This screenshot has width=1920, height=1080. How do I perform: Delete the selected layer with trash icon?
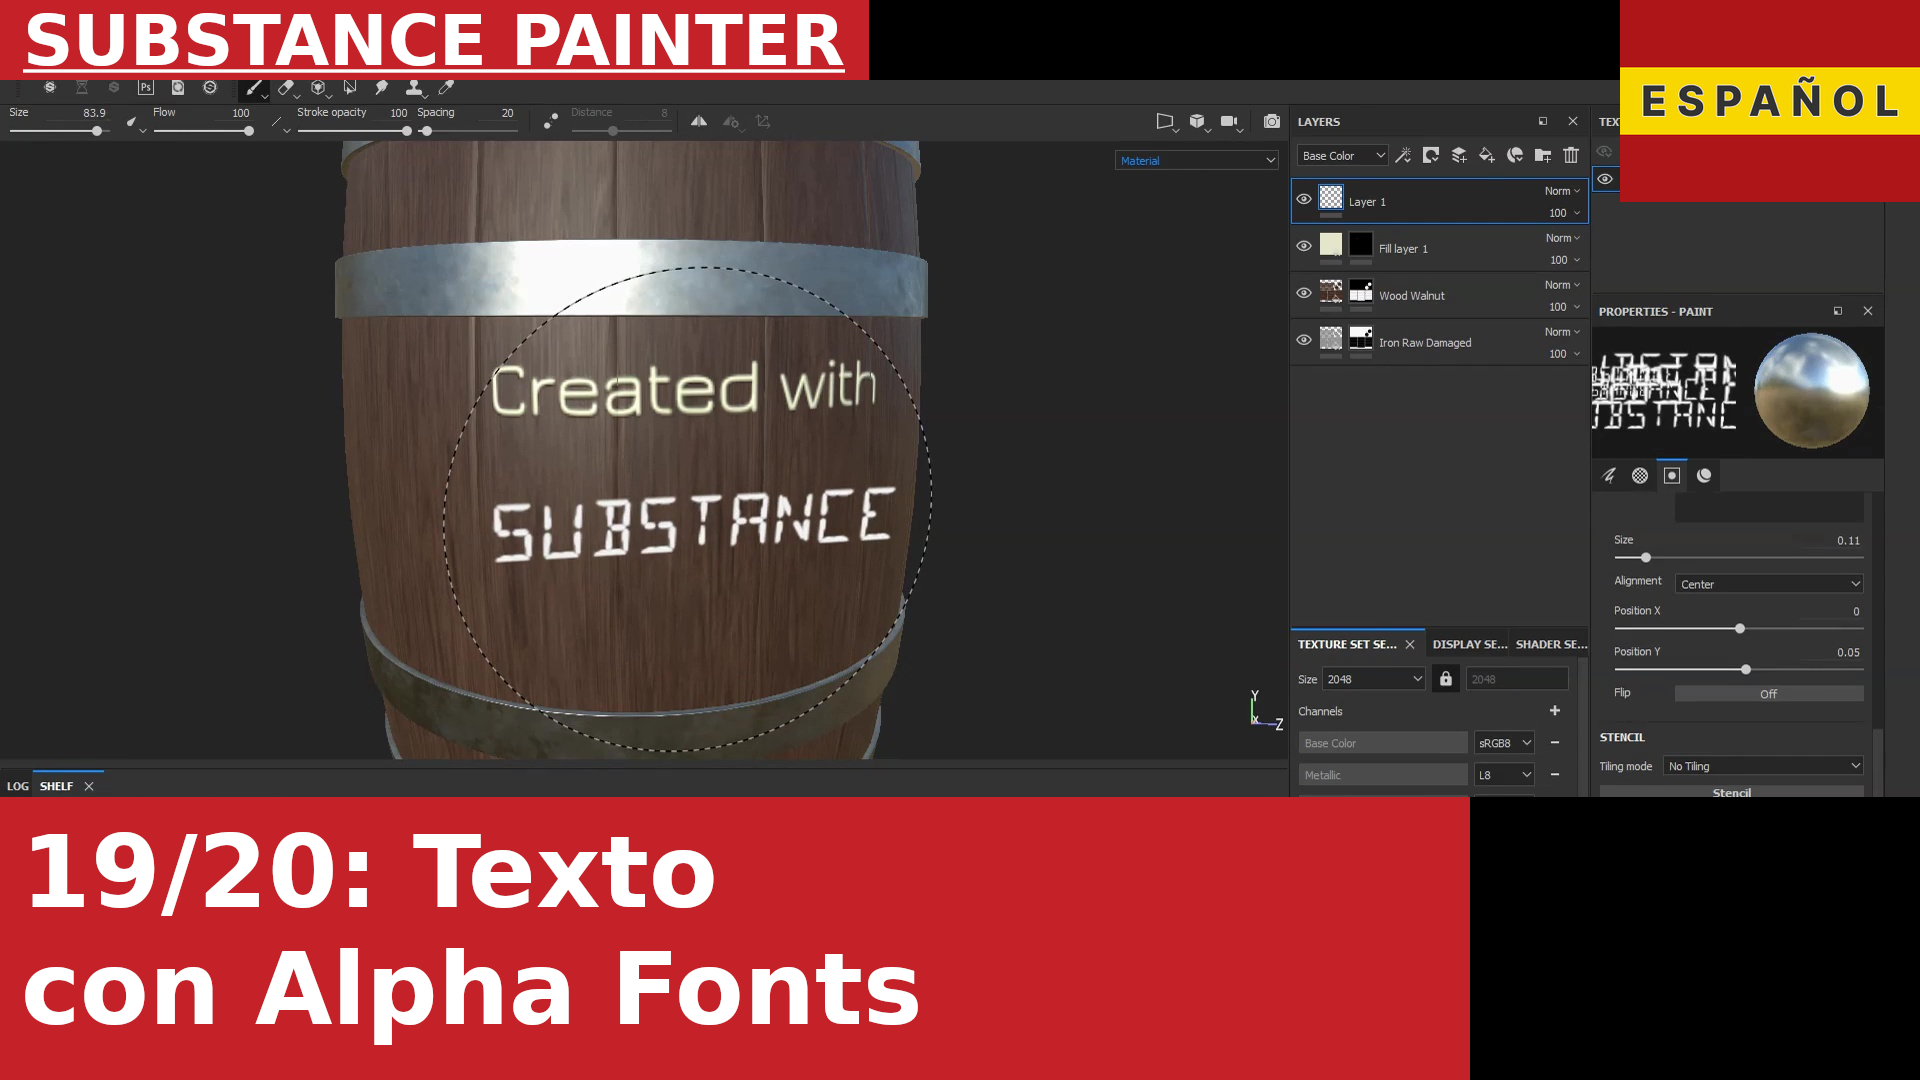point(1571,155)
